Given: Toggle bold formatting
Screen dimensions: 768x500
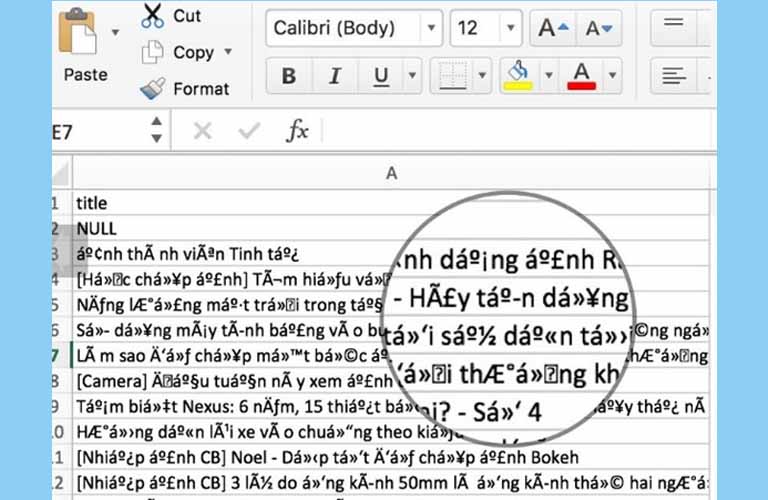Looking at the screenshot, I should (288, 76).
